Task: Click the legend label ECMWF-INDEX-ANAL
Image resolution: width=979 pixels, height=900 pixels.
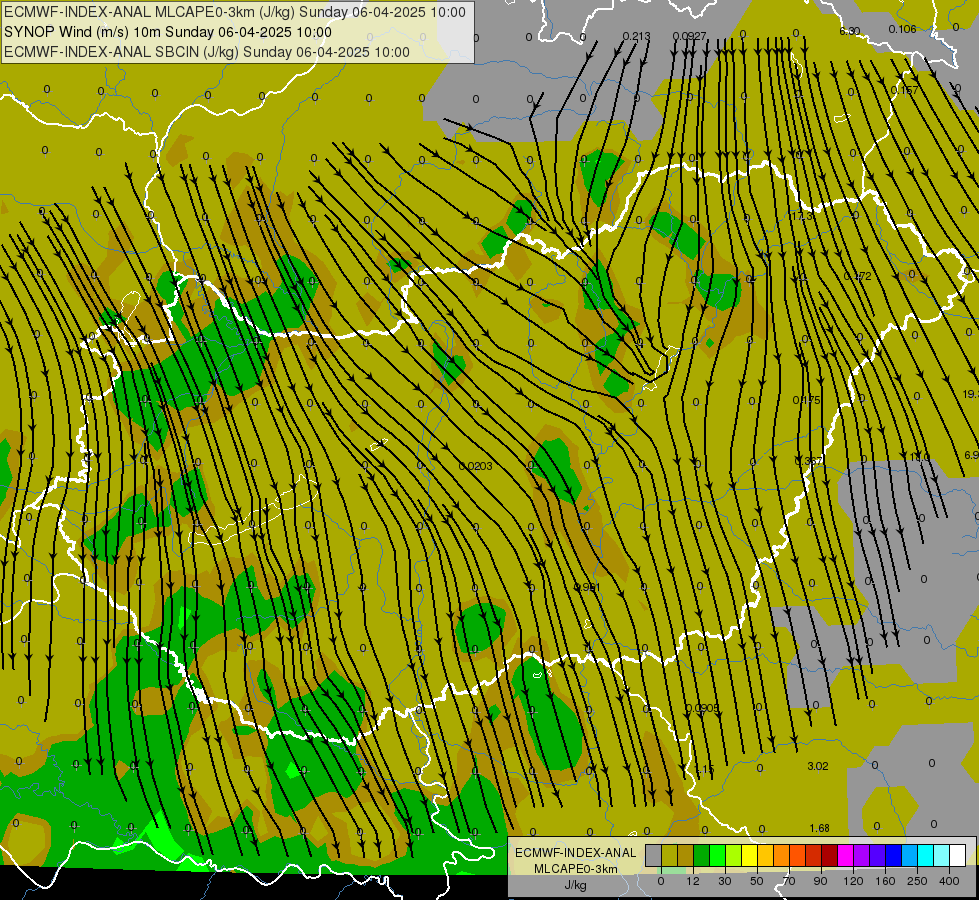Action: pyautogui.click(x=576, y=853)
